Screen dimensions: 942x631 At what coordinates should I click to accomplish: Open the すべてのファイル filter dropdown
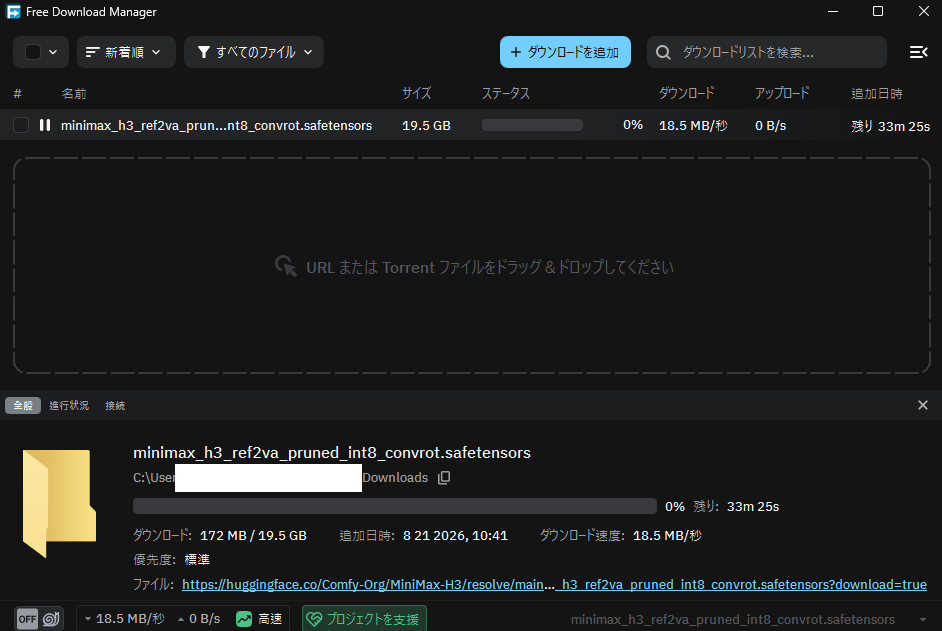(254, 52)
